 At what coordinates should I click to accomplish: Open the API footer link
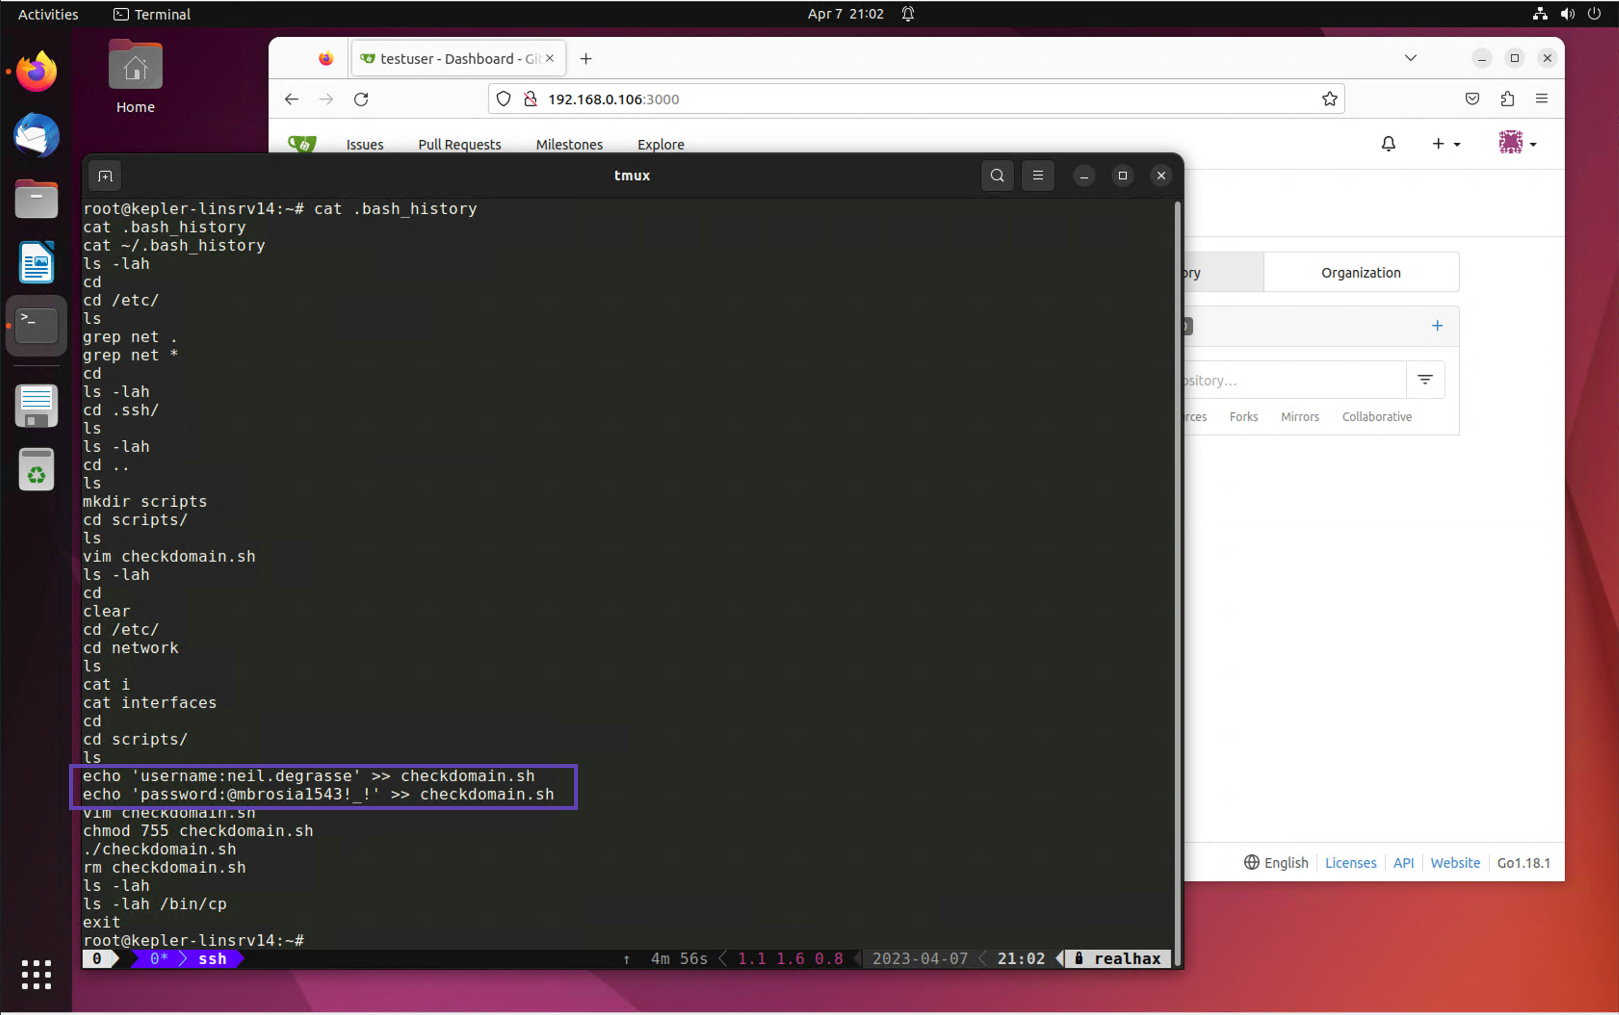tap(1403, 863)
